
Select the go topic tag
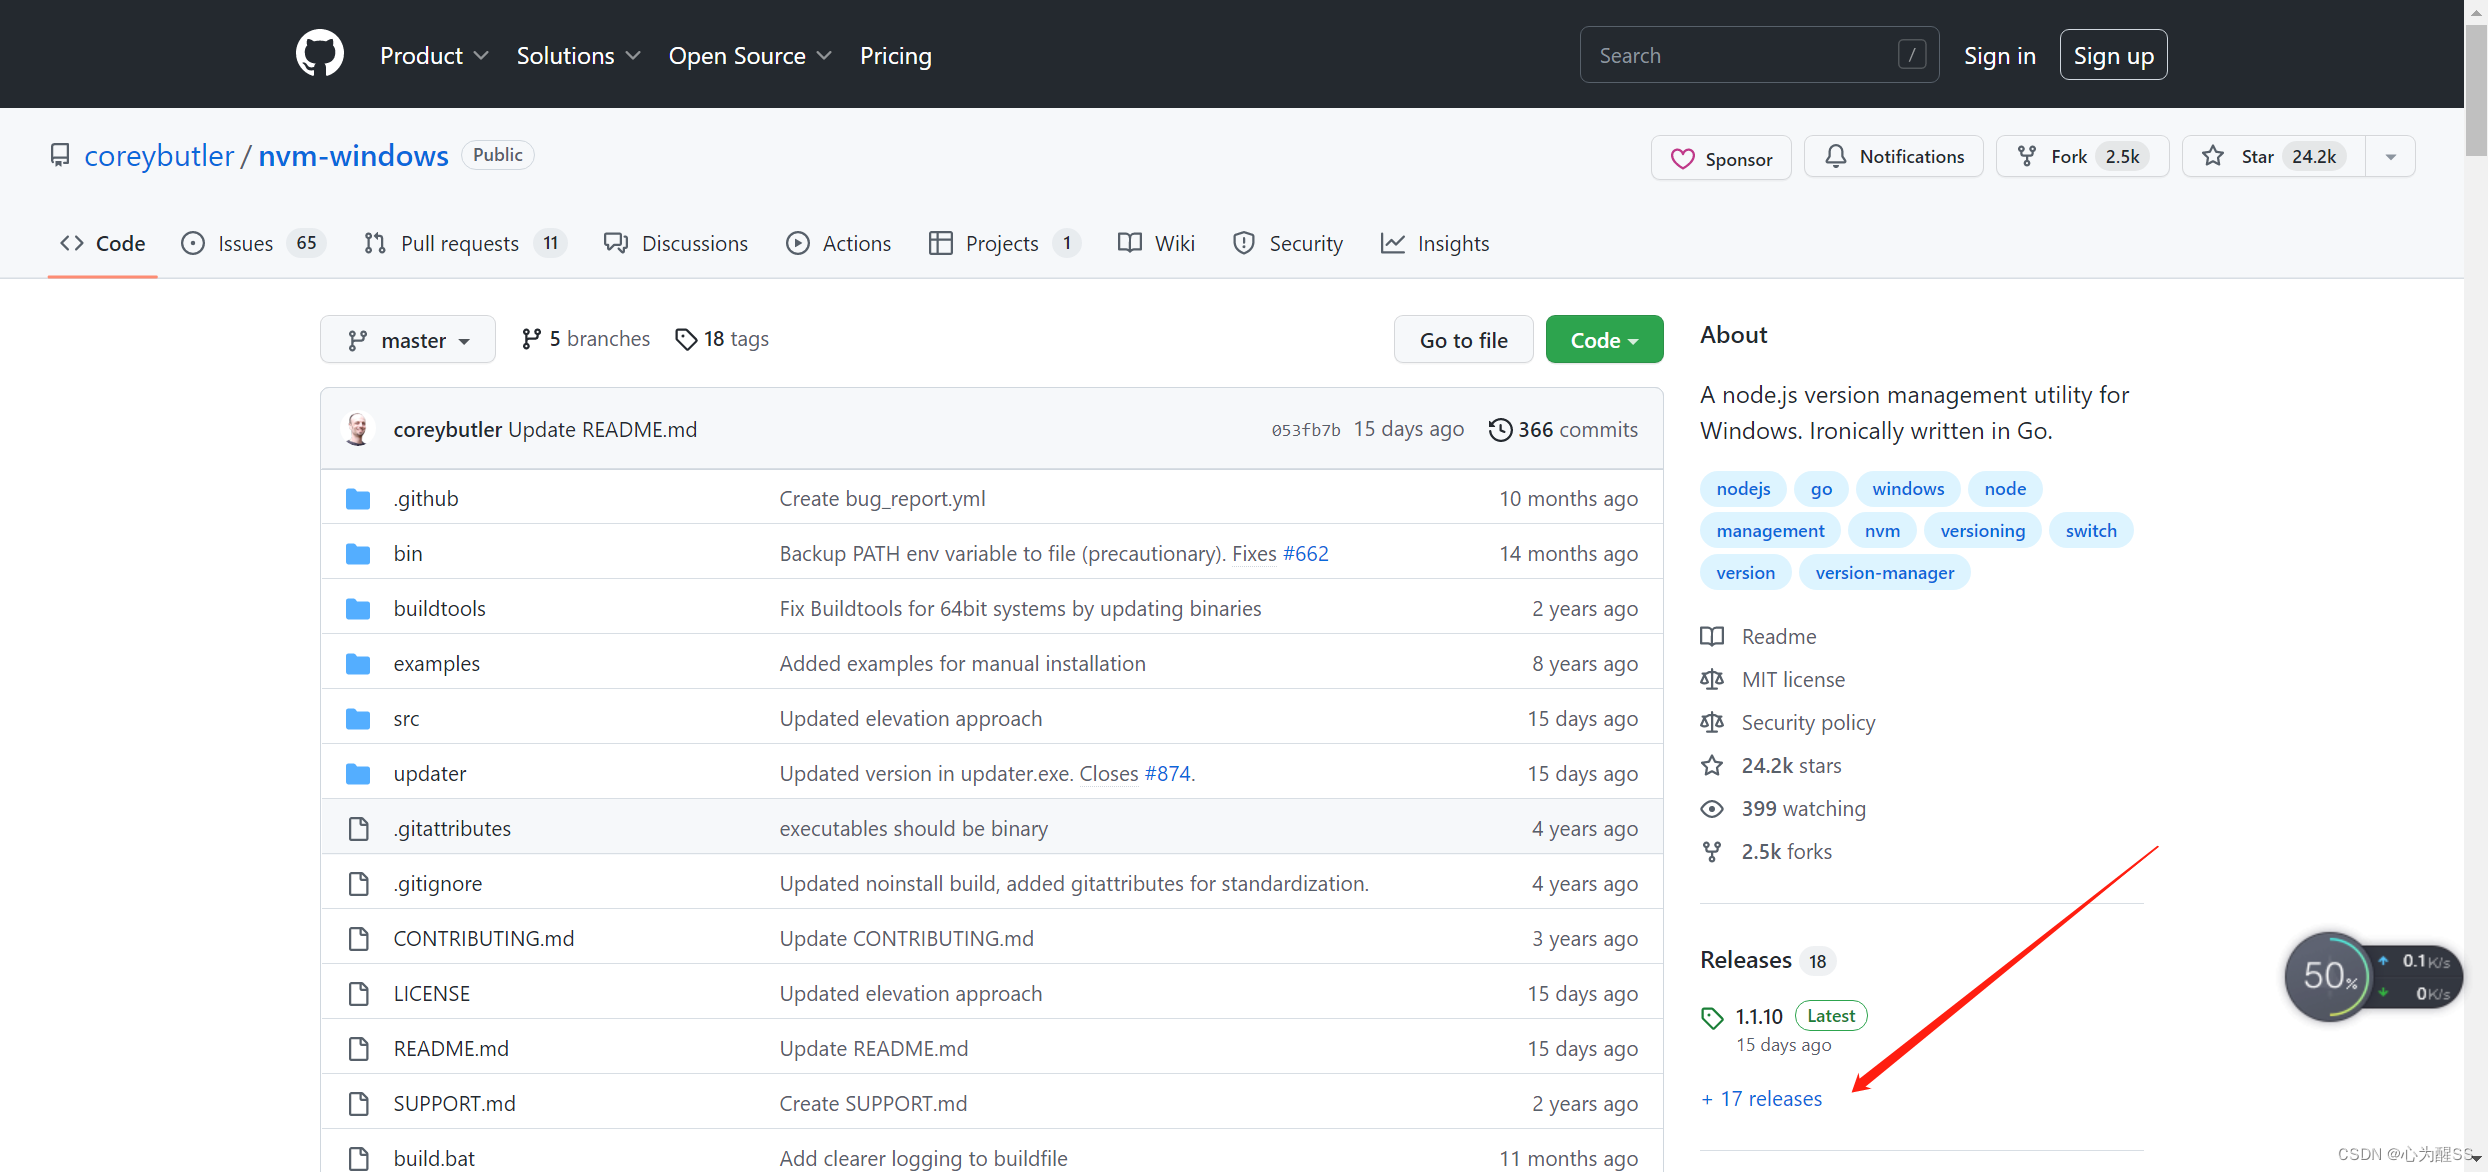(1821, 488)
